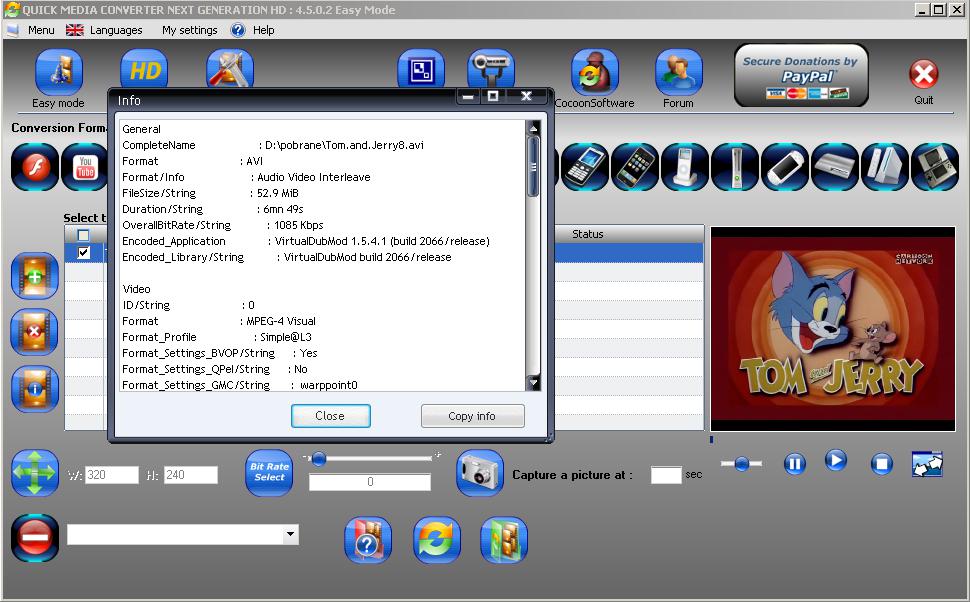Viewport: 970px width, 602px height.
Task: Click the capture time seconds field
Action: click(666, 475)
